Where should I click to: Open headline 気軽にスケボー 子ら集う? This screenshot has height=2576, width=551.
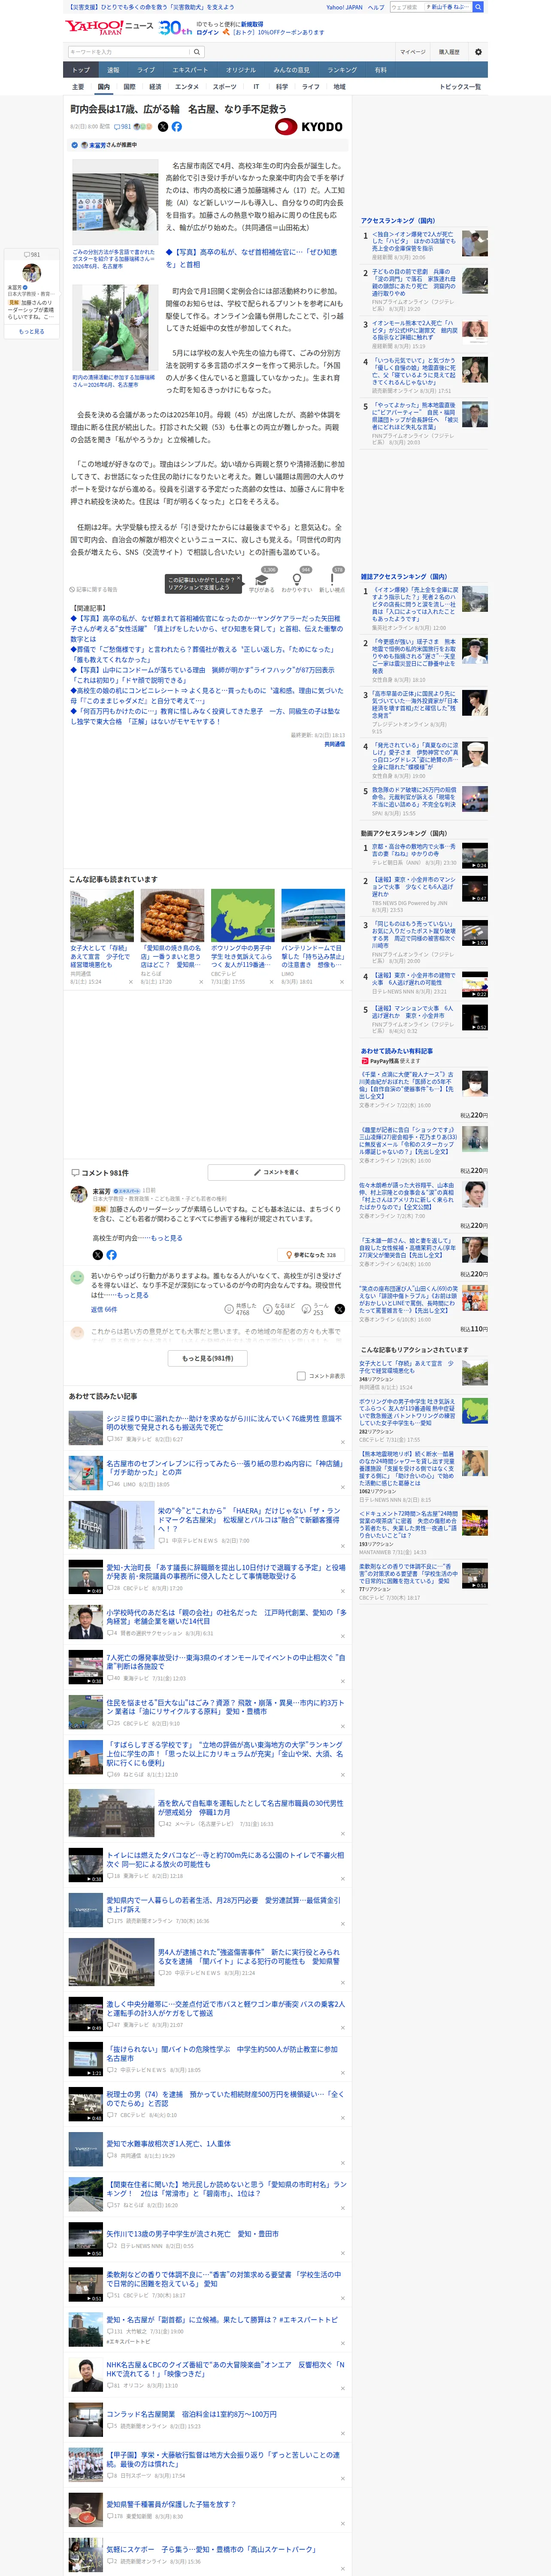(x=211, y=2549)
